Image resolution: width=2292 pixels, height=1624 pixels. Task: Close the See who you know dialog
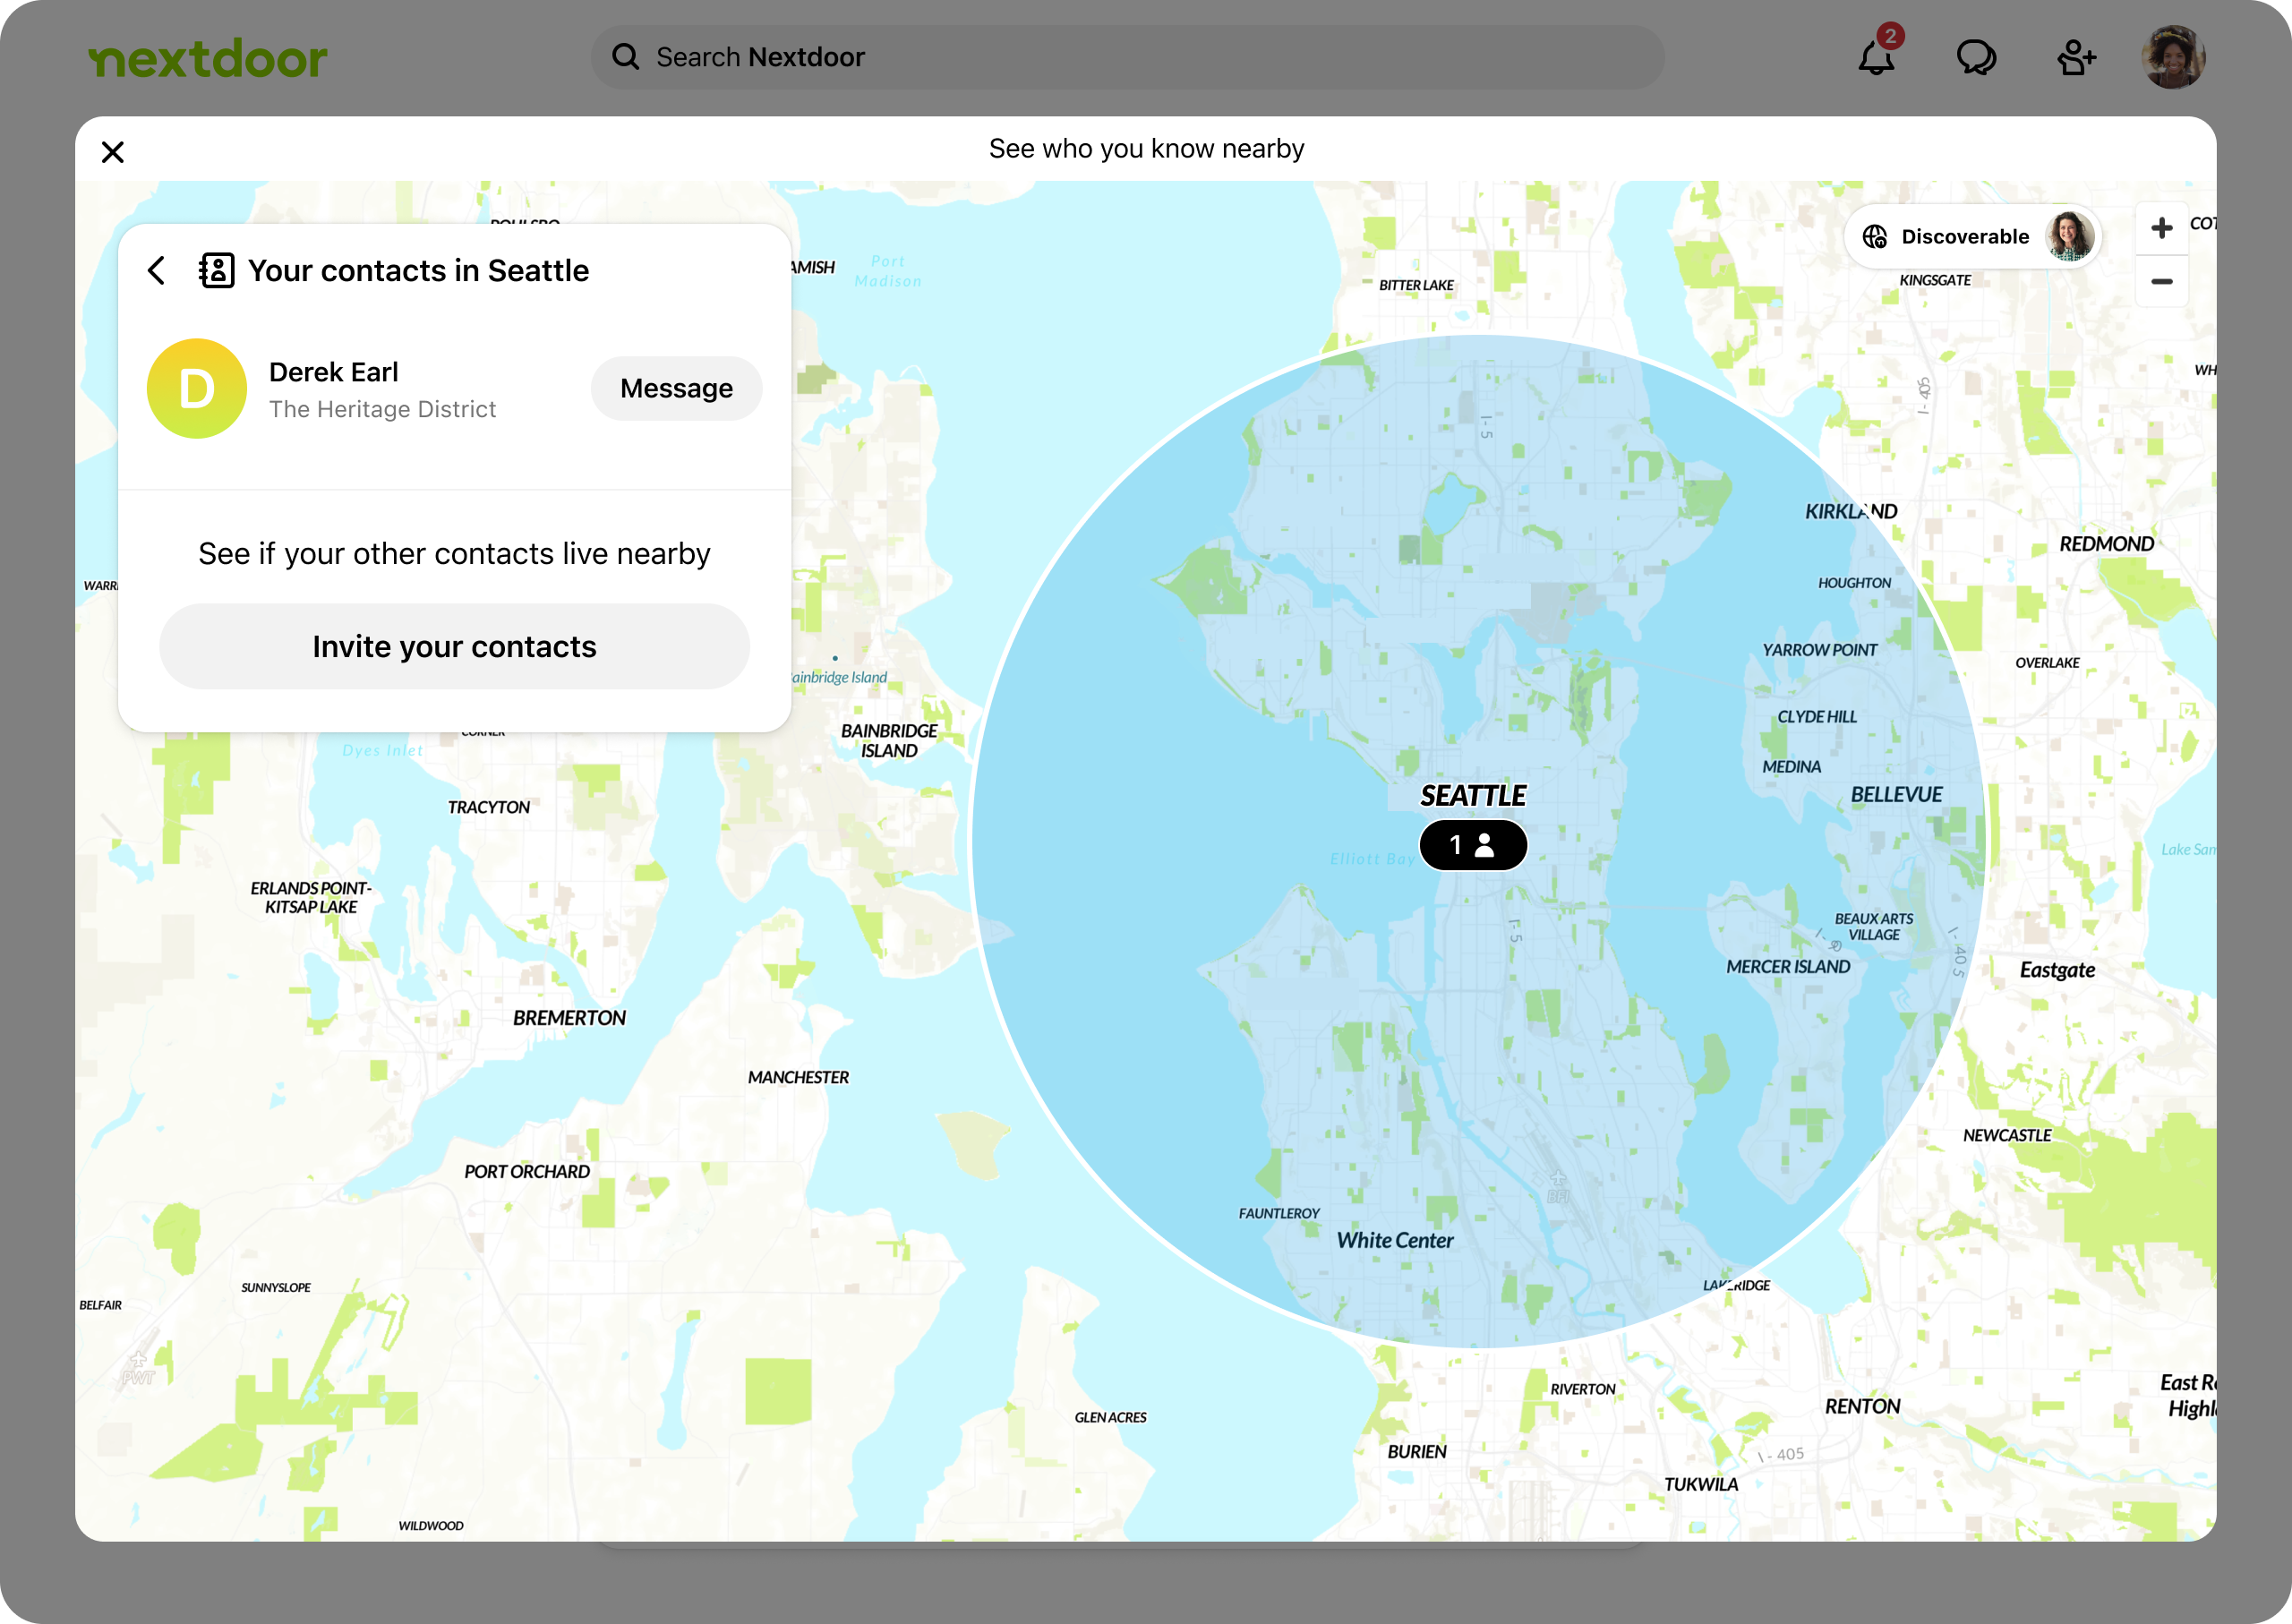[113, 152]
